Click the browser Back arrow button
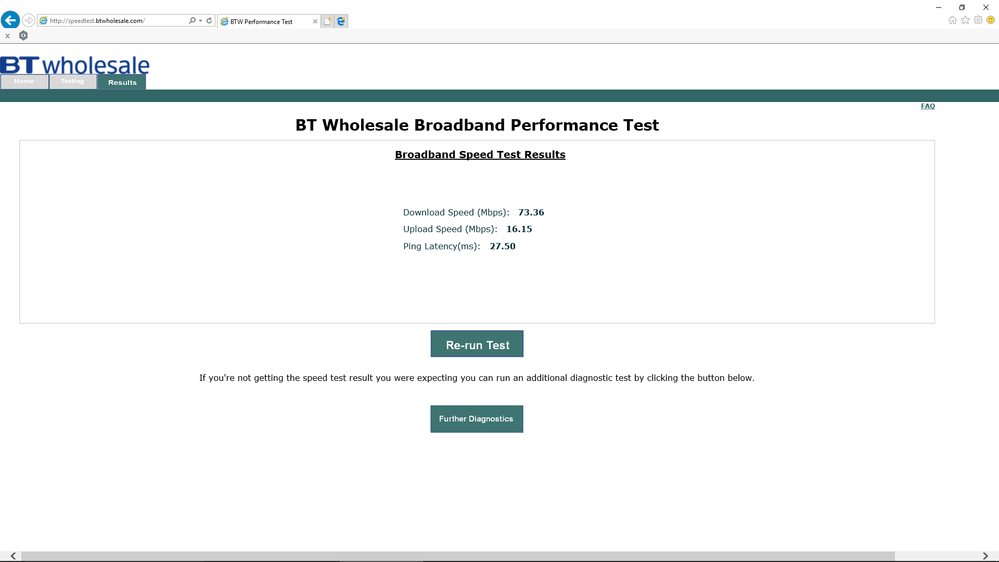Viewport: 999px width, 562px height. point(10,20)
